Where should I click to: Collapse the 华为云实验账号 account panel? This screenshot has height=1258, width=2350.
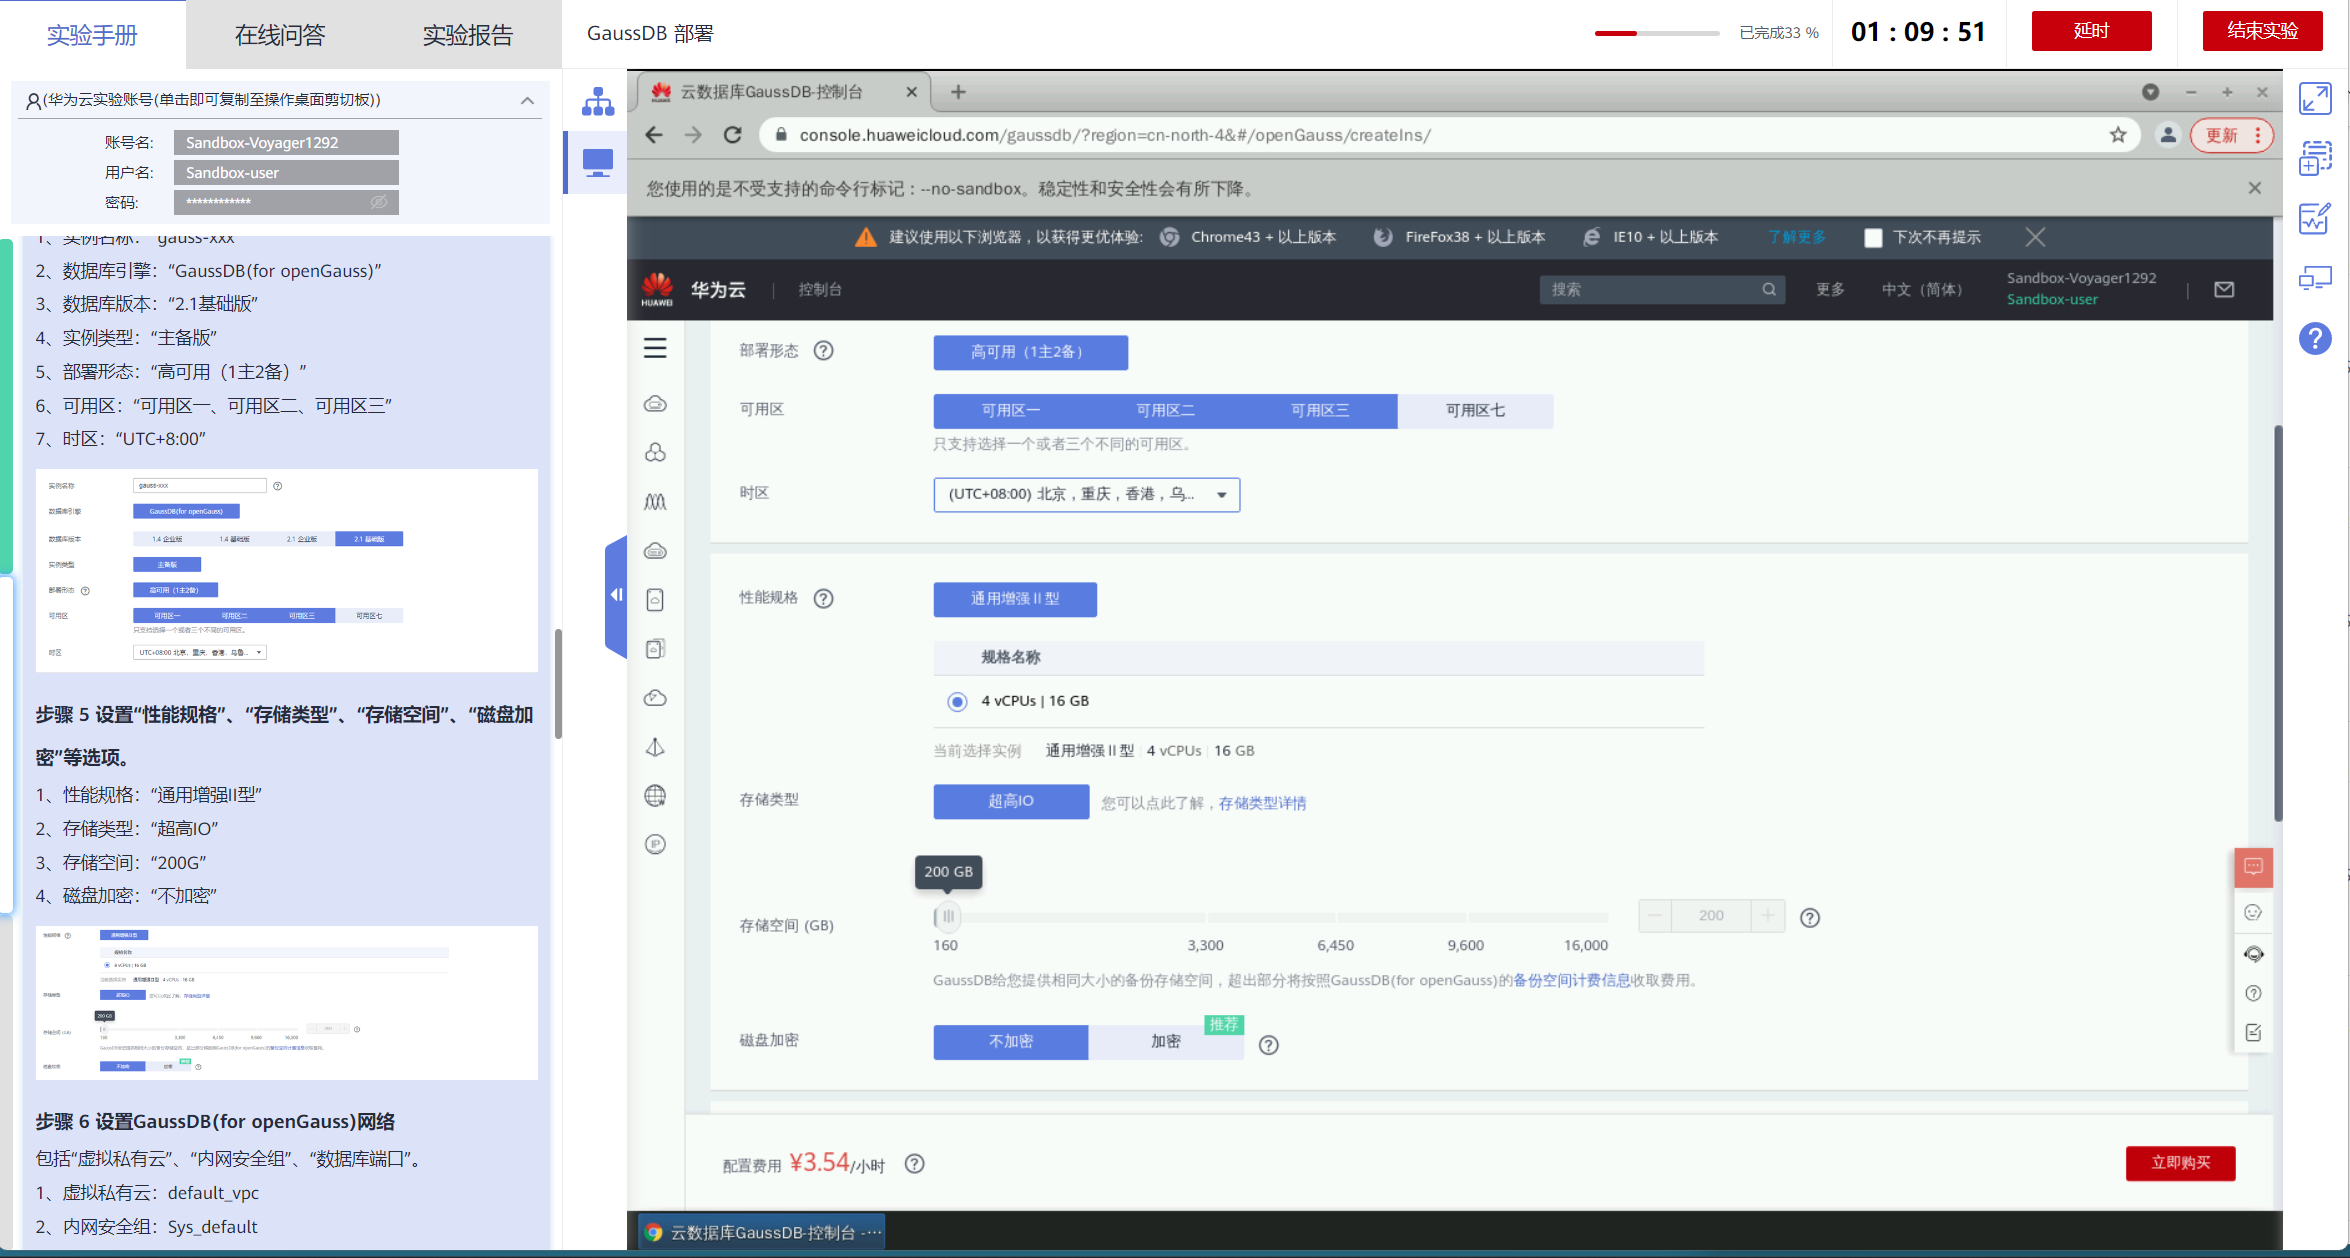click(527, 100)
